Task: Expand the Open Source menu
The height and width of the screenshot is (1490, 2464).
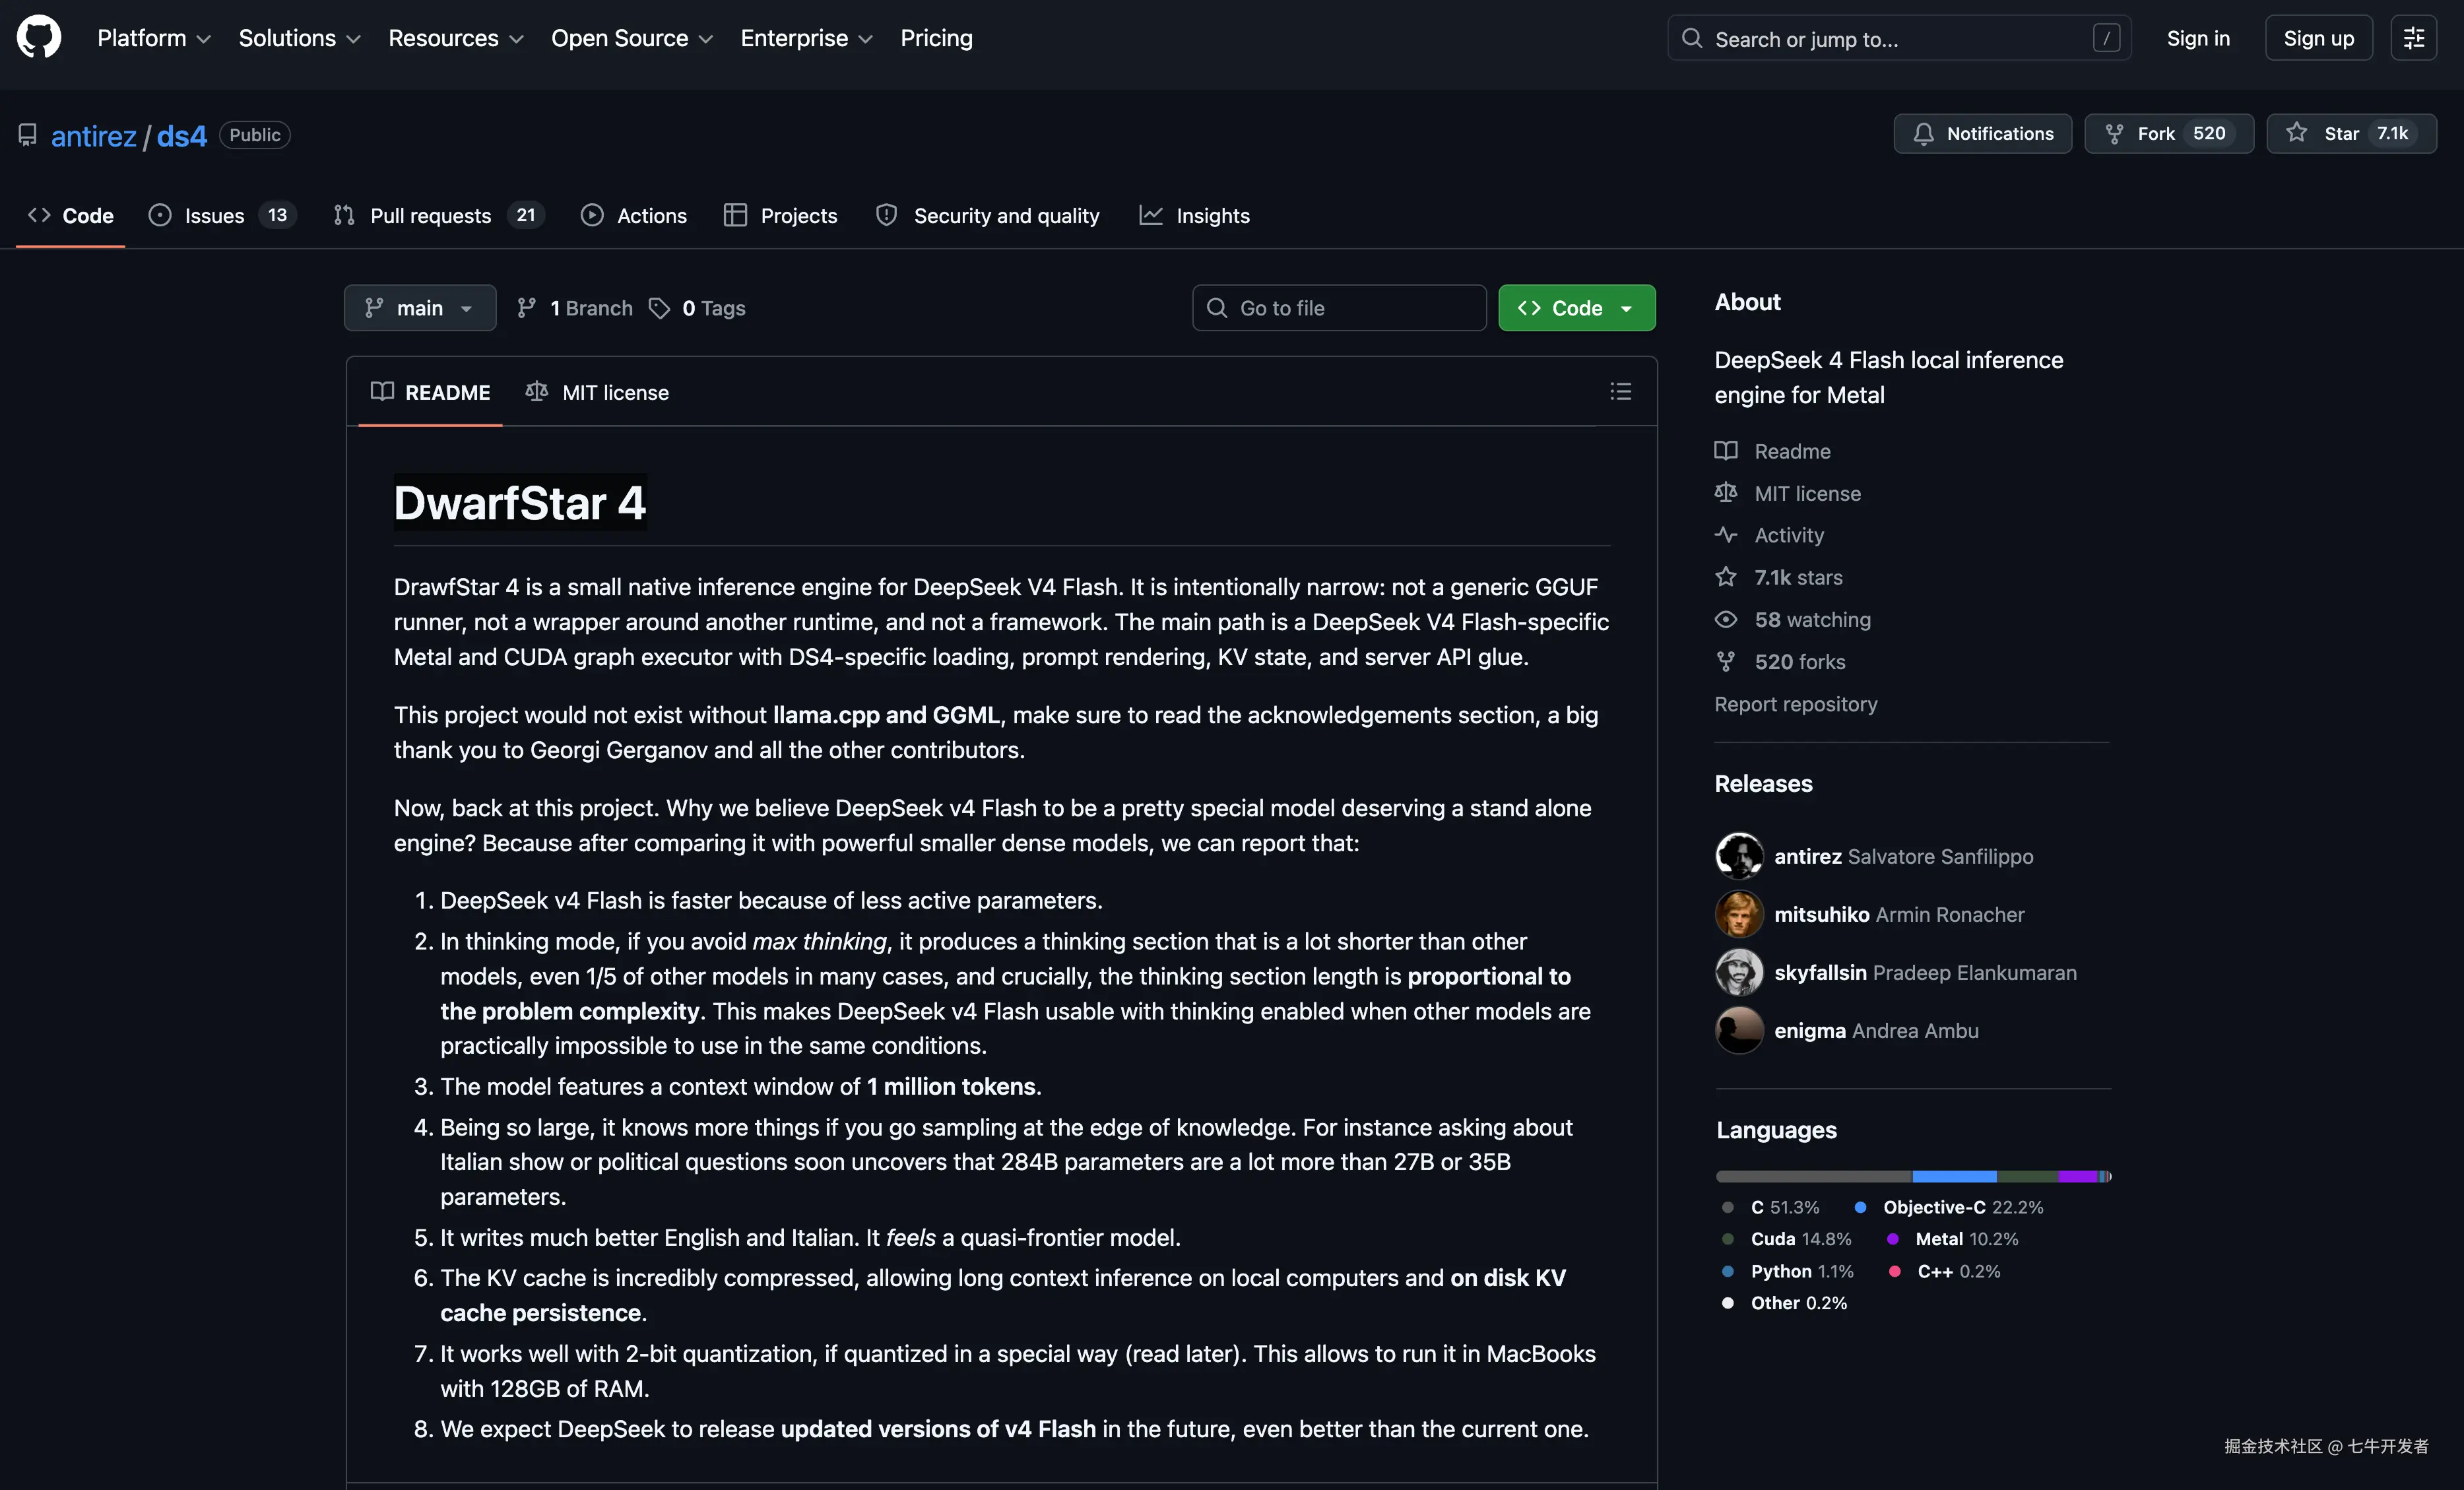Action: [632, 38]
